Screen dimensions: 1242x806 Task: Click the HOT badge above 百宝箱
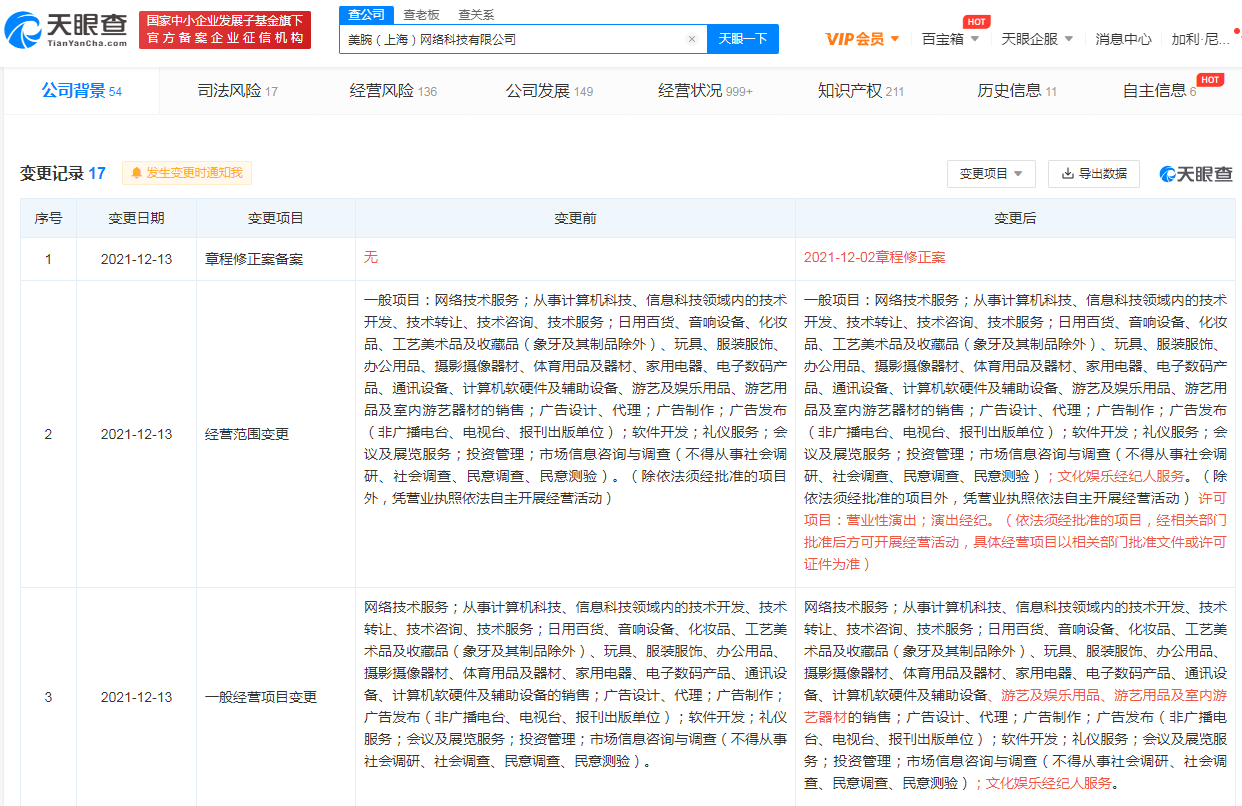(976, 22)
